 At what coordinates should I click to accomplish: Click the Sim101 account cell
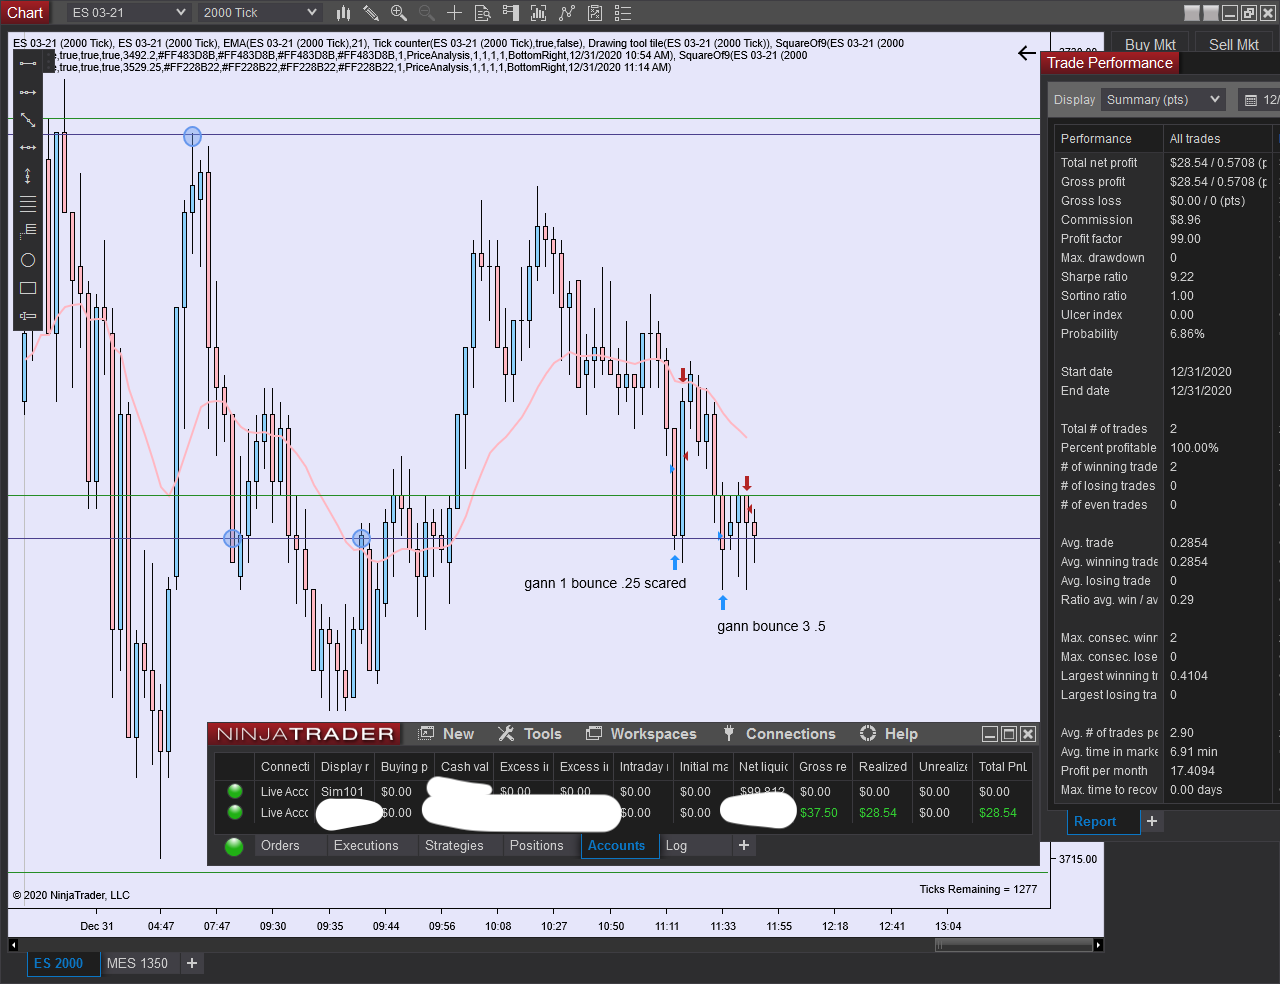[343, 792]
